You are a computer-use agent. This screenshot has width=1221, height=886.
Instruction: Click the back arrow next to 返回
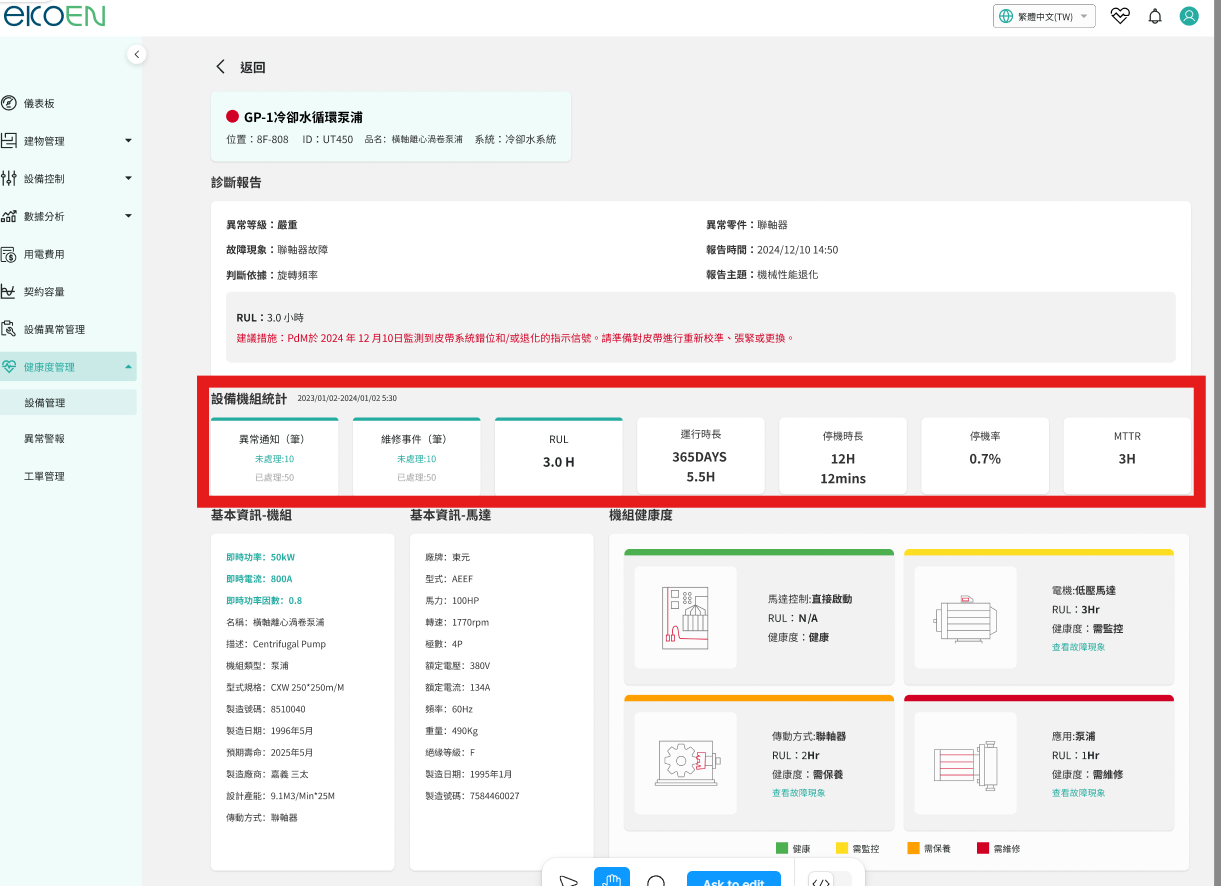221,67
